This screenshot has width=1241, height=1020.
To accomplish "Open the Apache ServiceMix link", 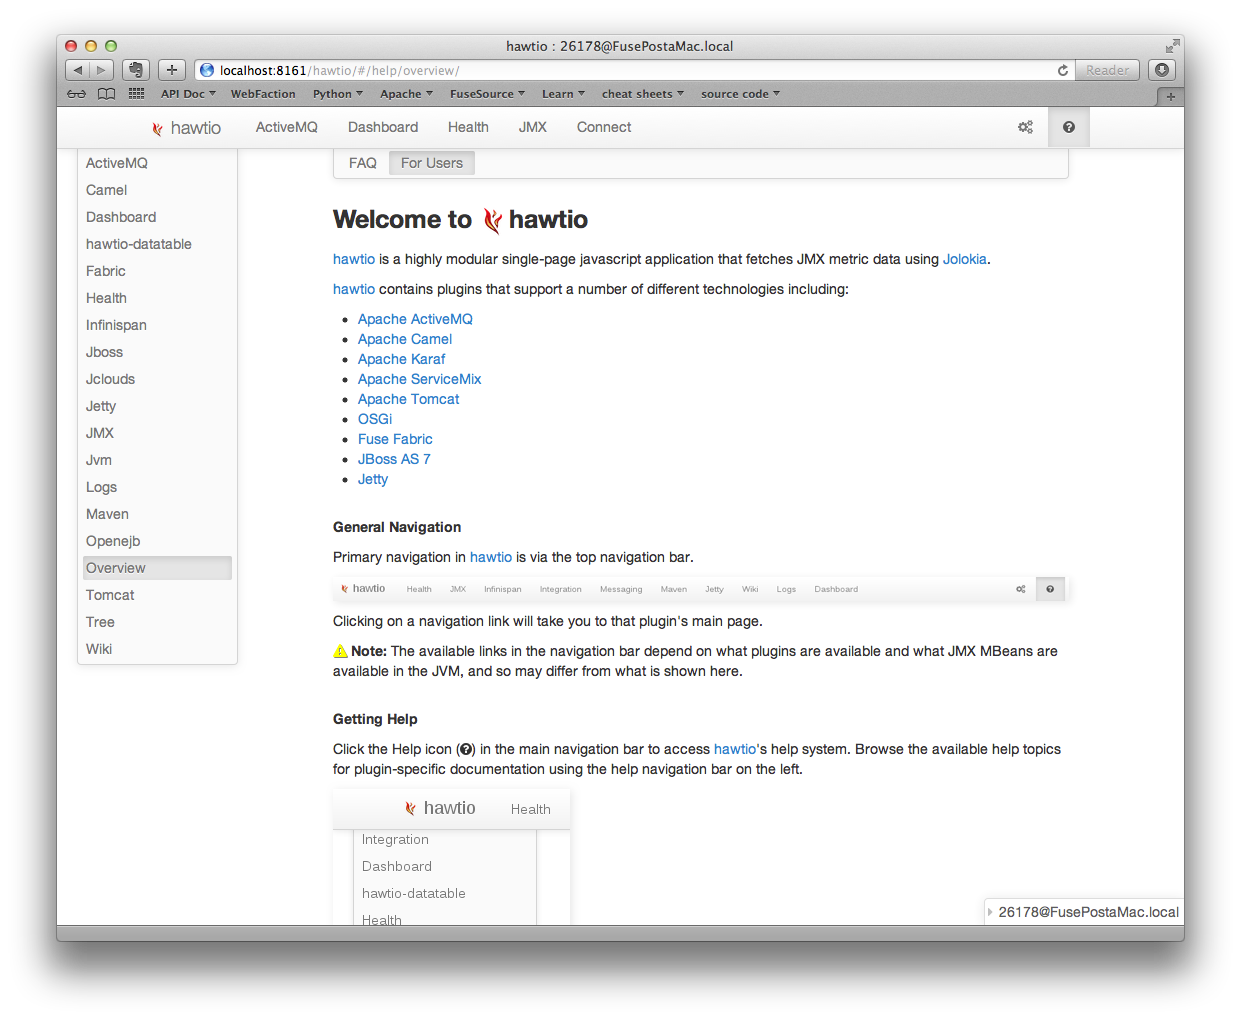I will click(x=419, y=379).
